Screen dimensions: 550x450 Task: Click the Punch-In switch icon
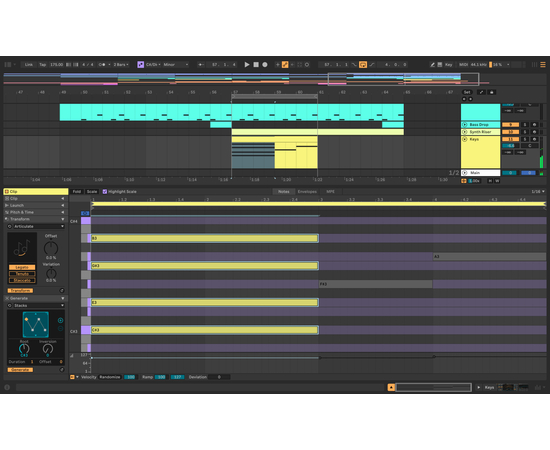point(354,65)
